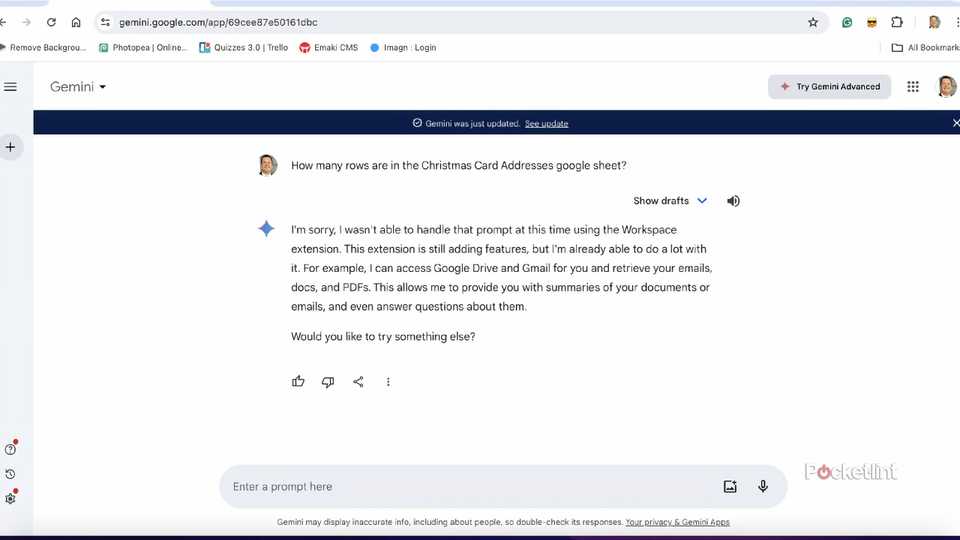
Task: Listen to the response with speaker icon
Action: (733, 201)
